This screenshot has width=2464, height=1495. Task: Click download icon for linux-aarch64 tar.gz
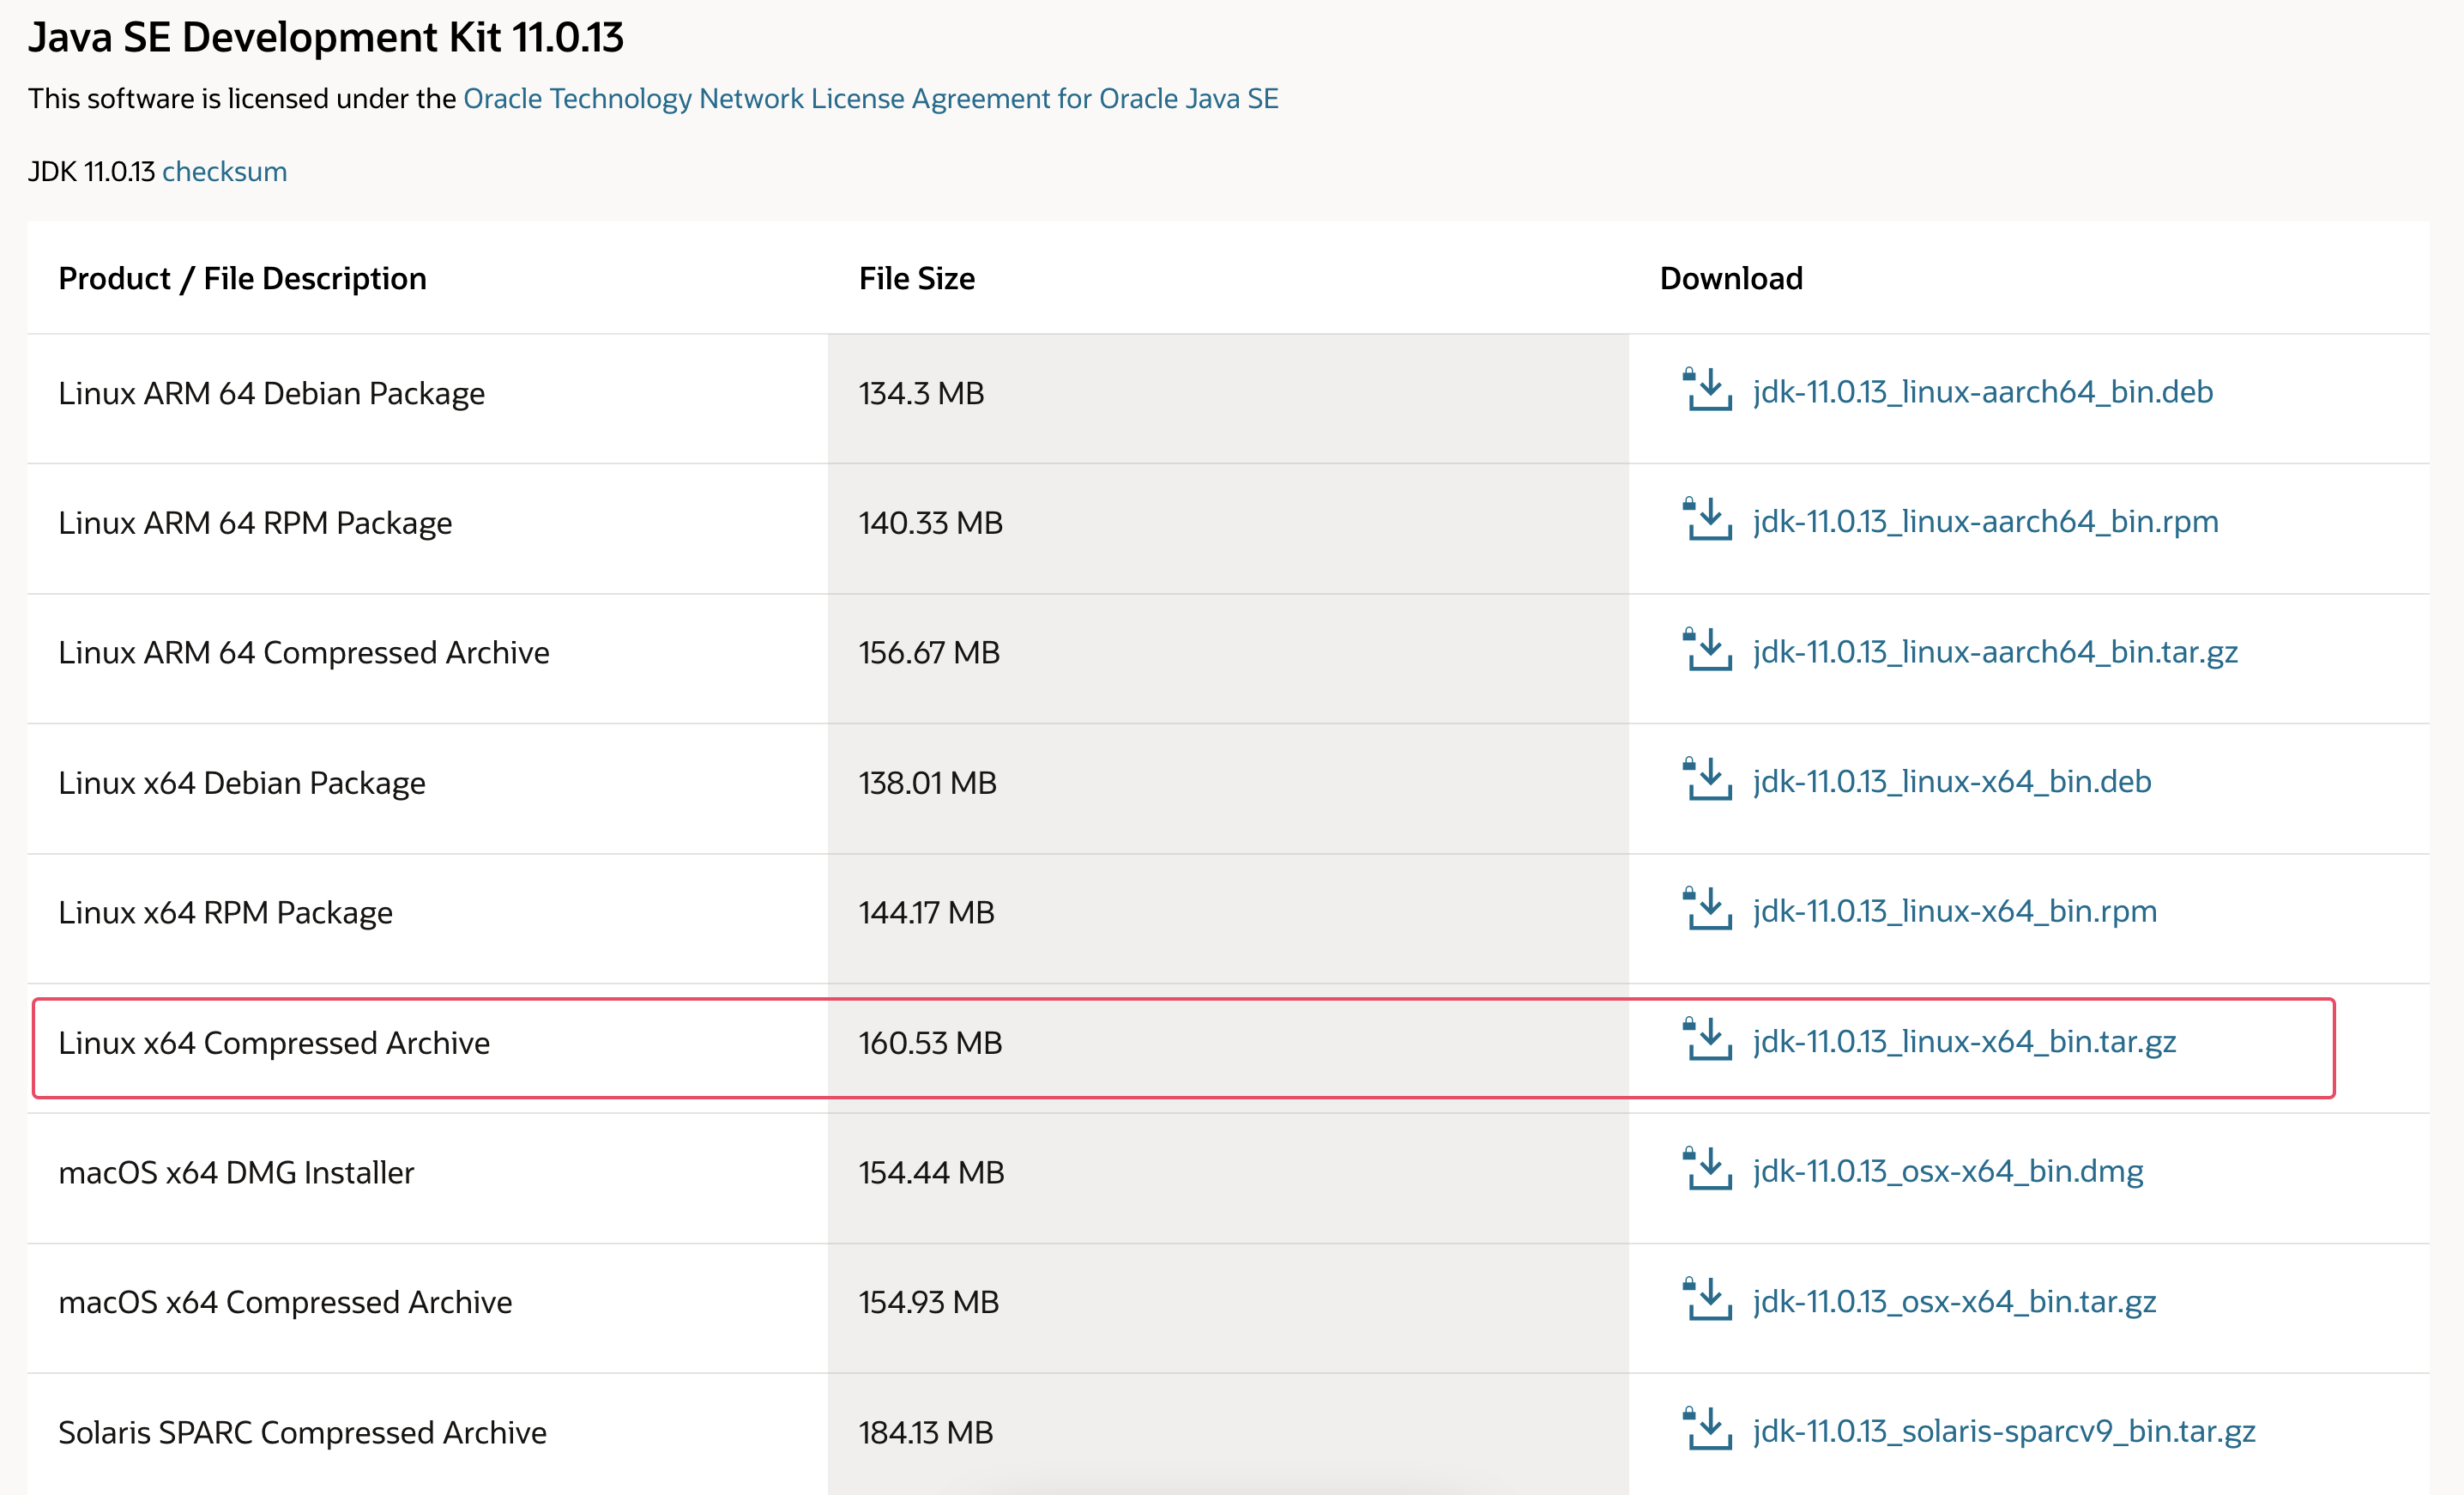[x=1707, y=650]
